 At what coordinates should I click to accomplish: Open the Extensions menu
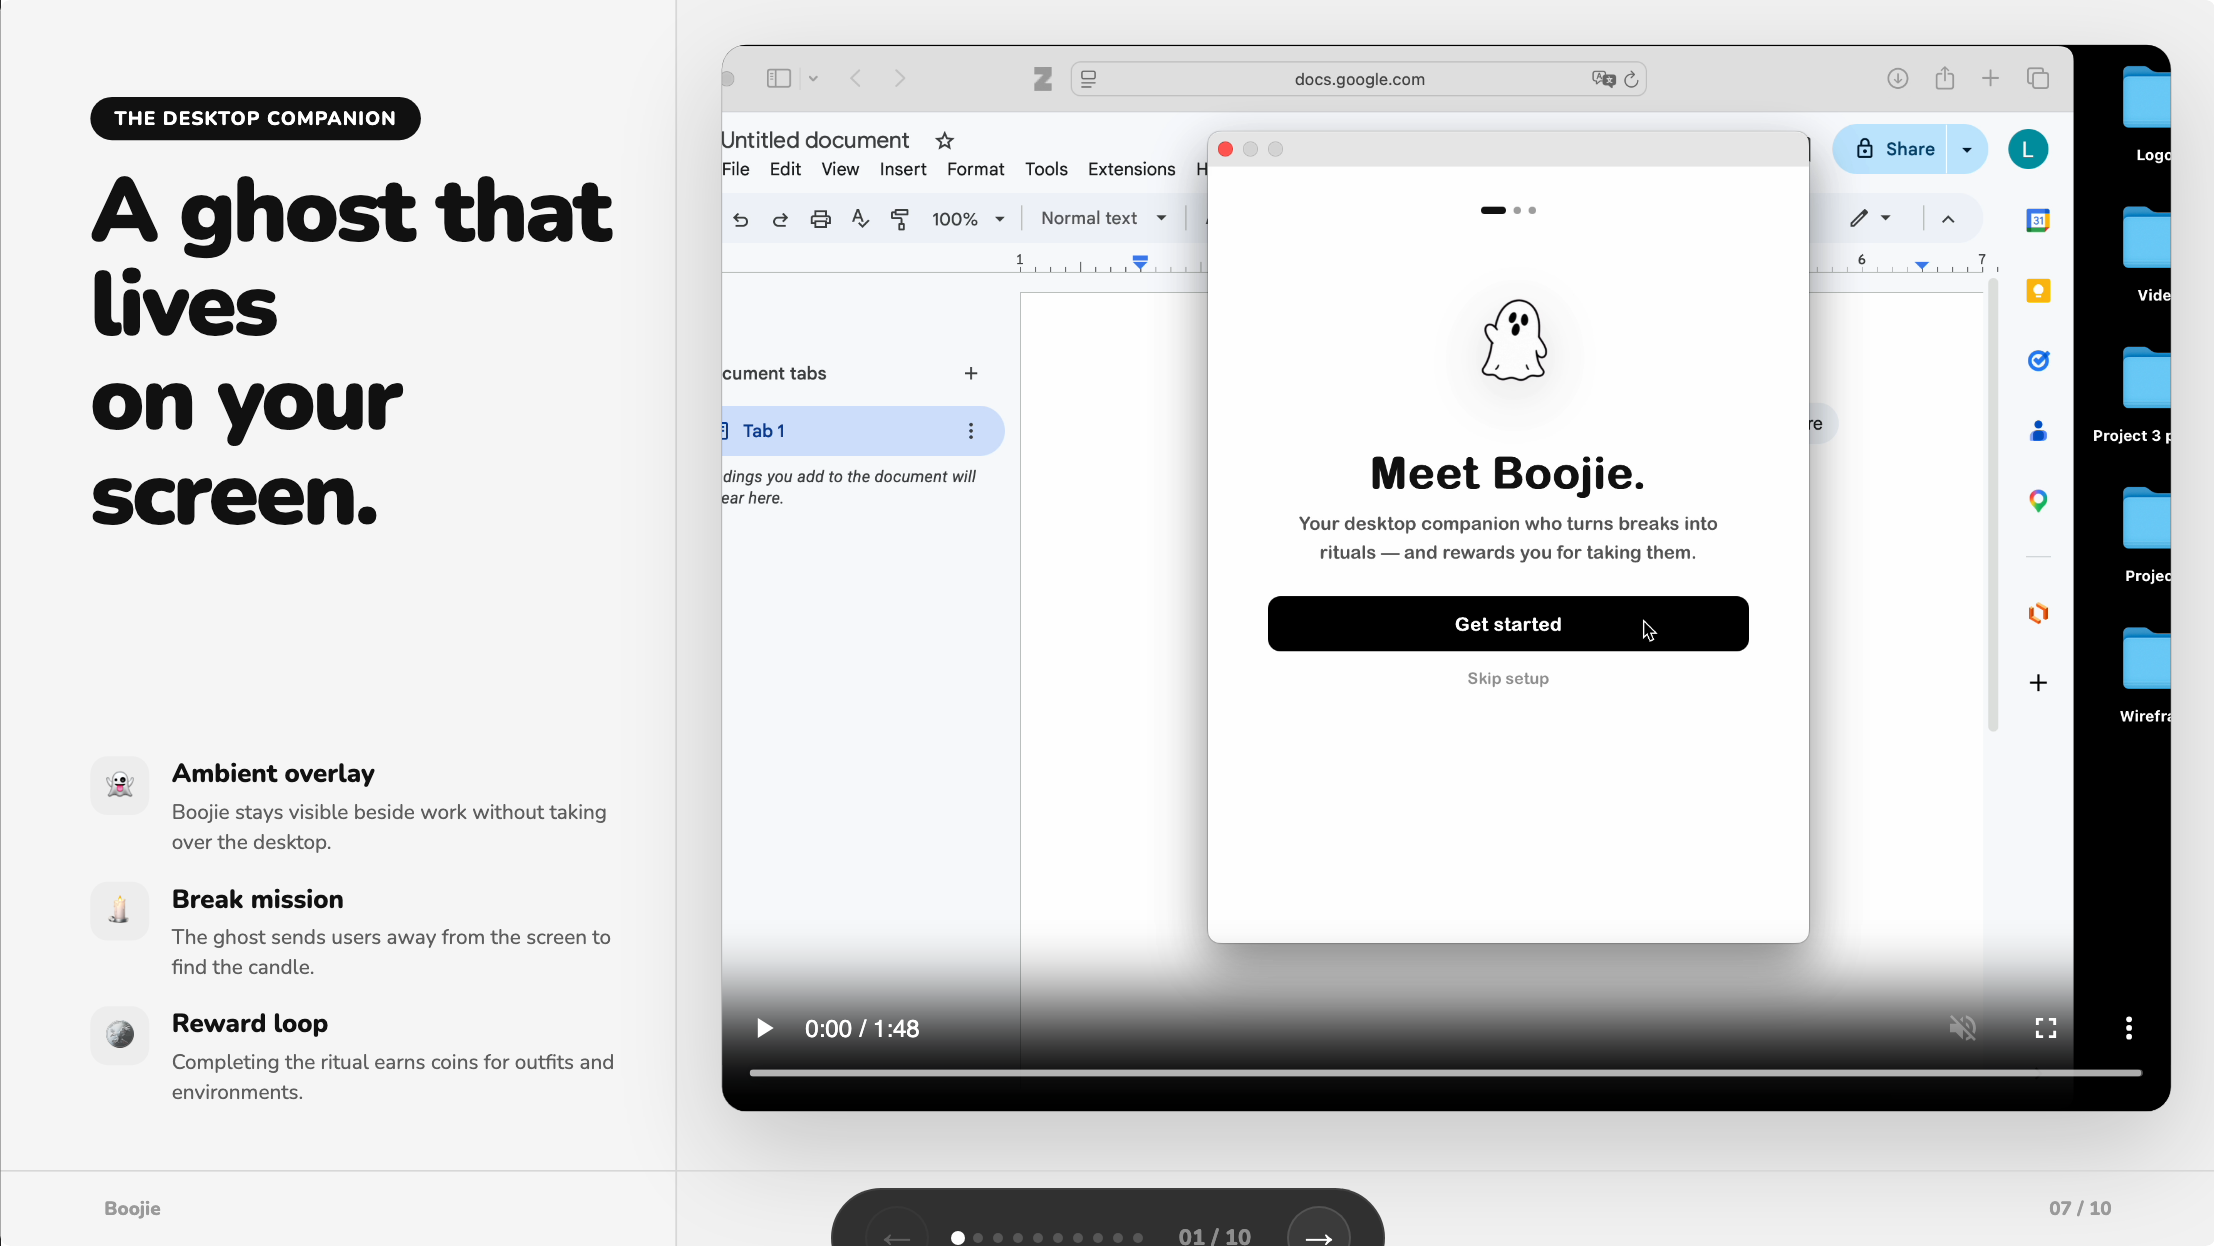(x=1131, y=169)
